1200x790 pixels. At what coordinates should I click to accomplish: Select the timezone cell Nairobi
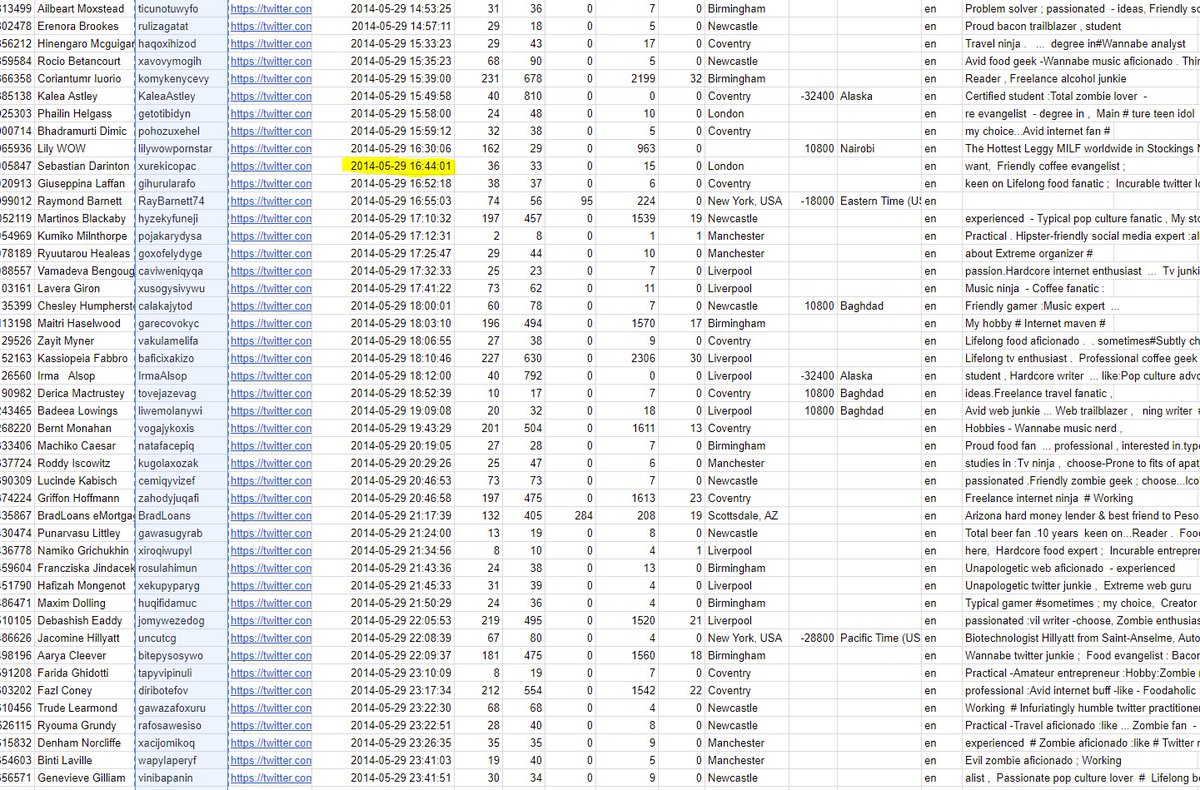click(x=858, y=149)
